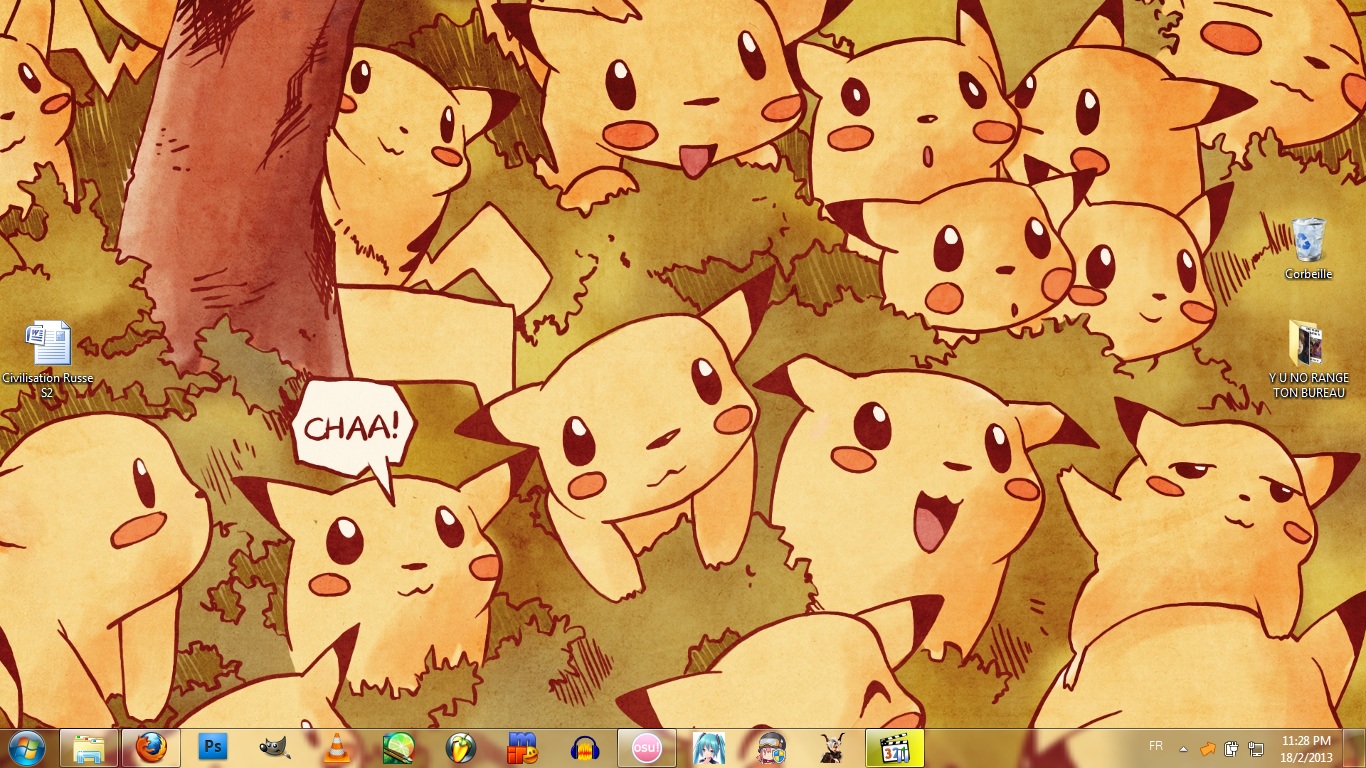This screenshot has height=768, width=1366.
Task: Click the blue and orange 'm' taskbar icon
Action: (523, 748)
